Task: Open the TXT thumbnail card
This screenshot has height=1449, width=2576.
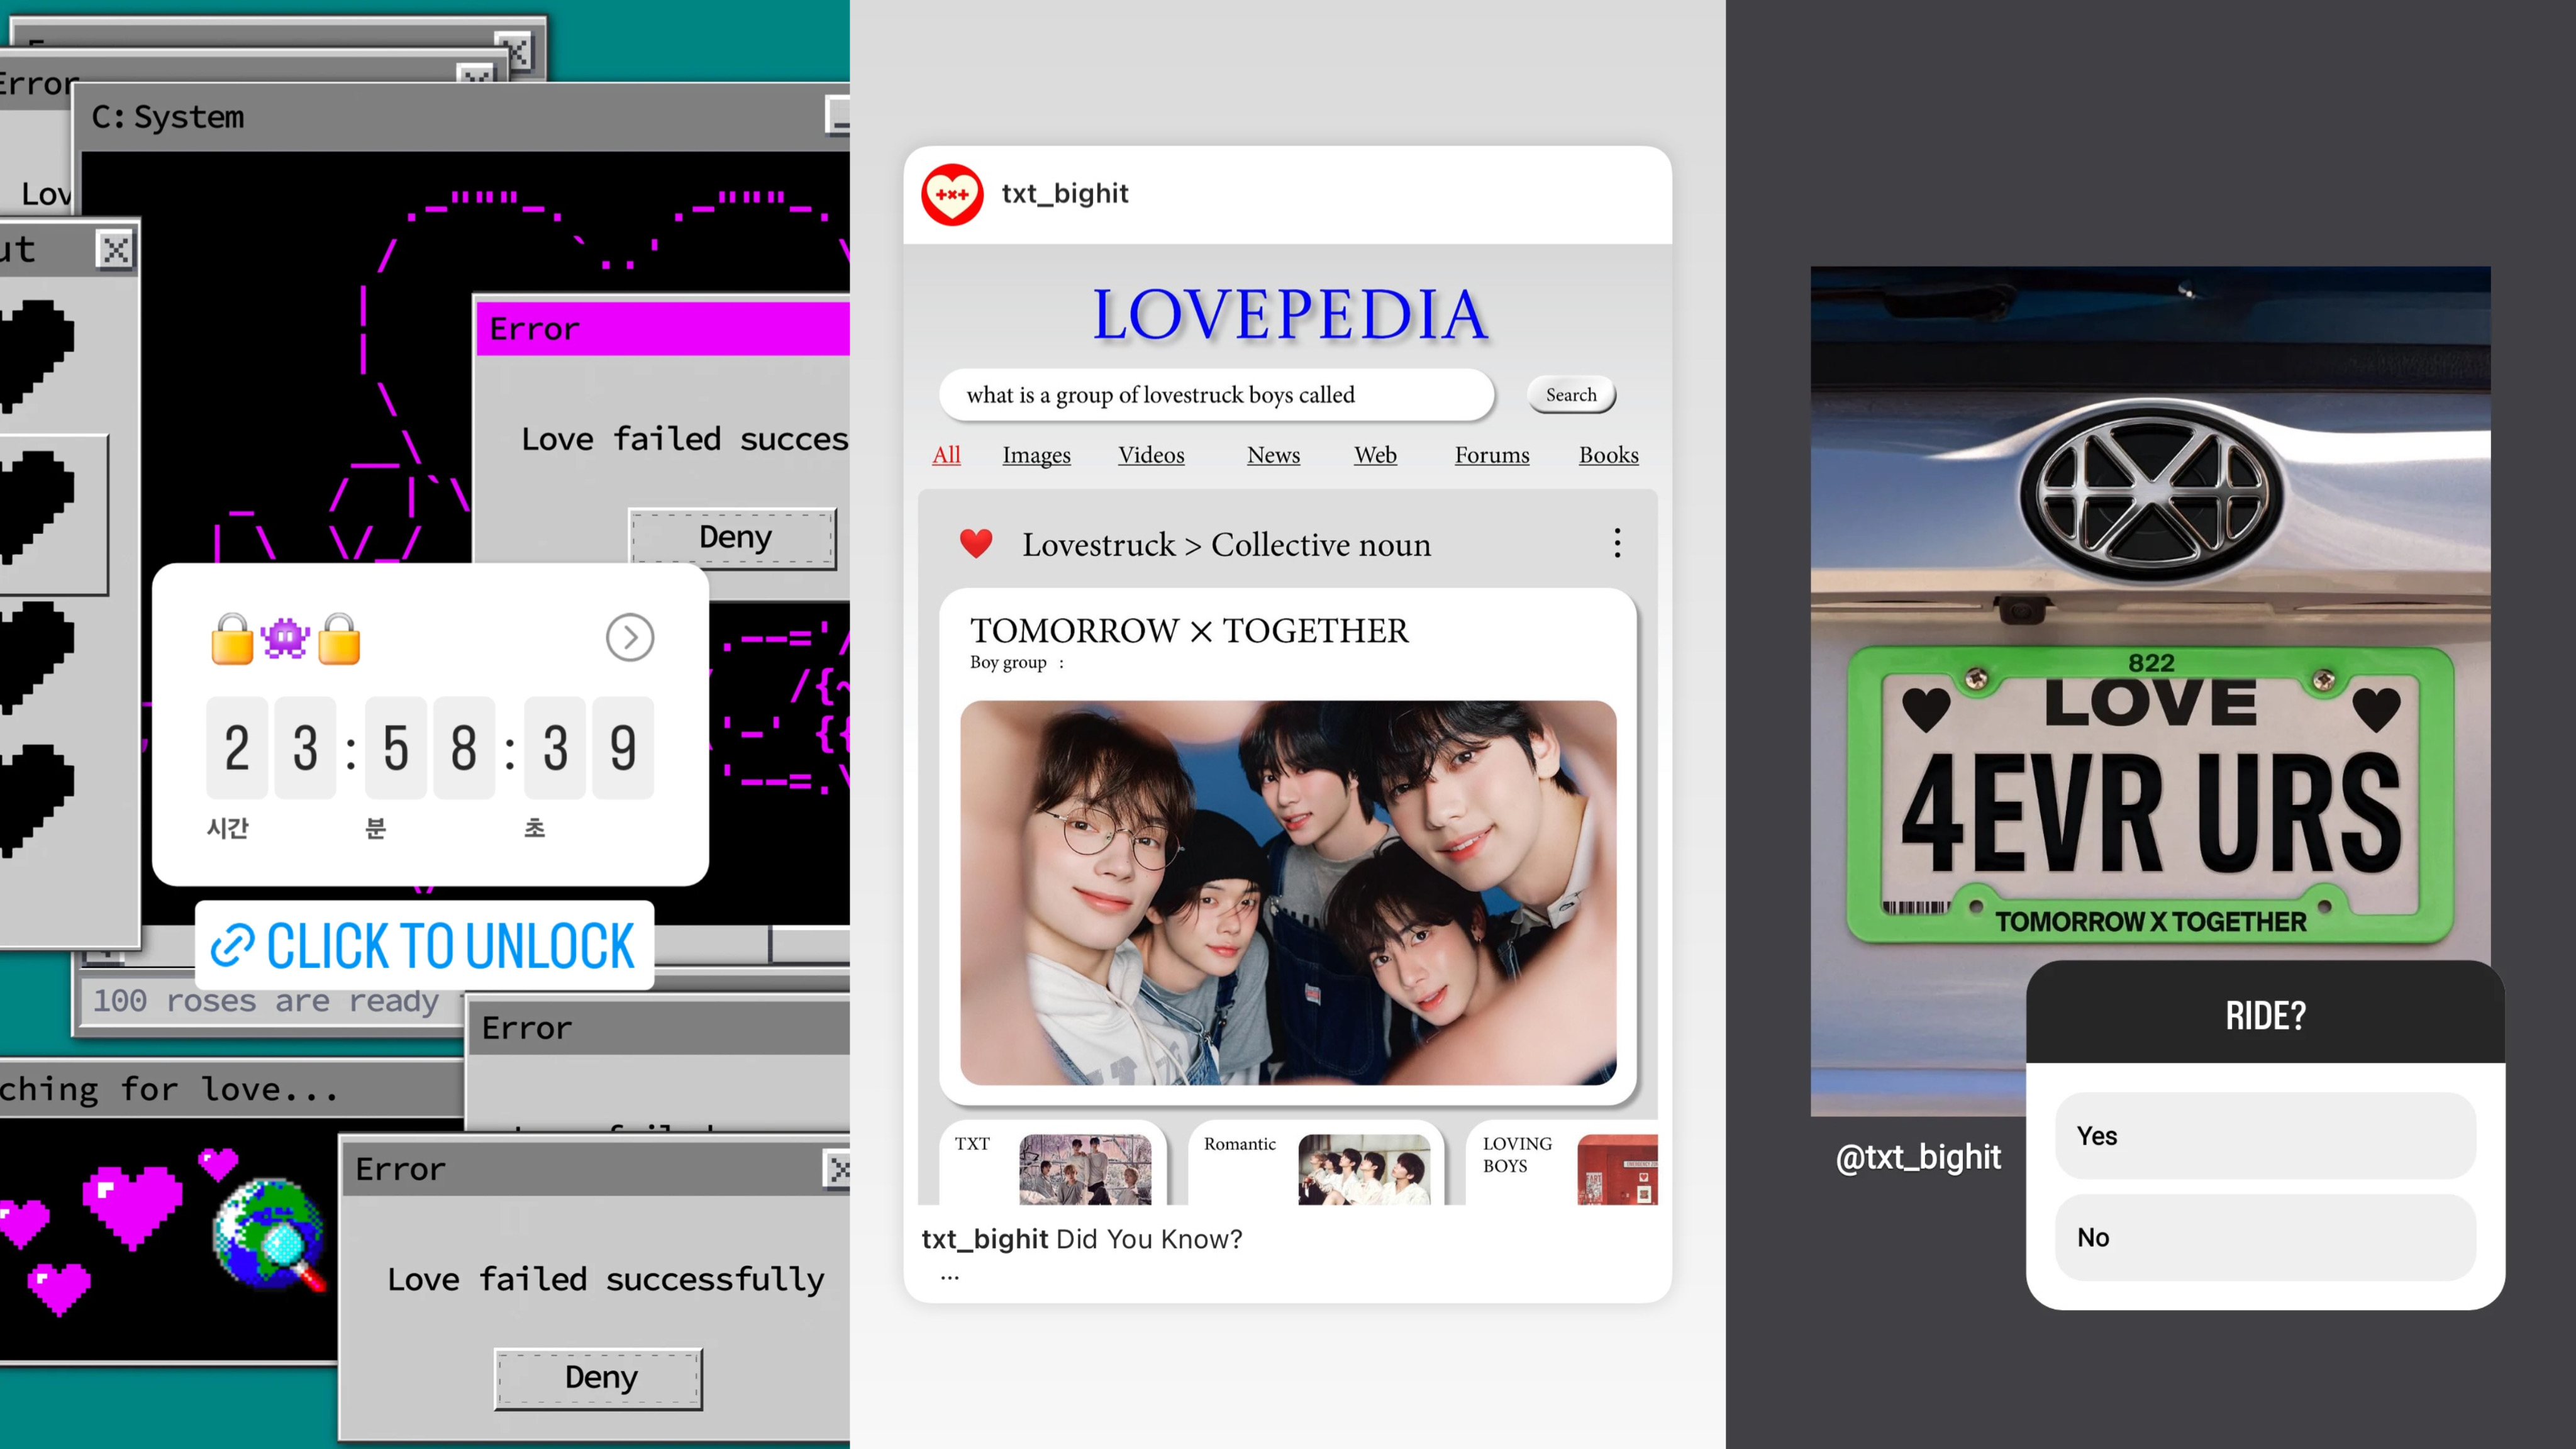Action: point(1053,1164)
